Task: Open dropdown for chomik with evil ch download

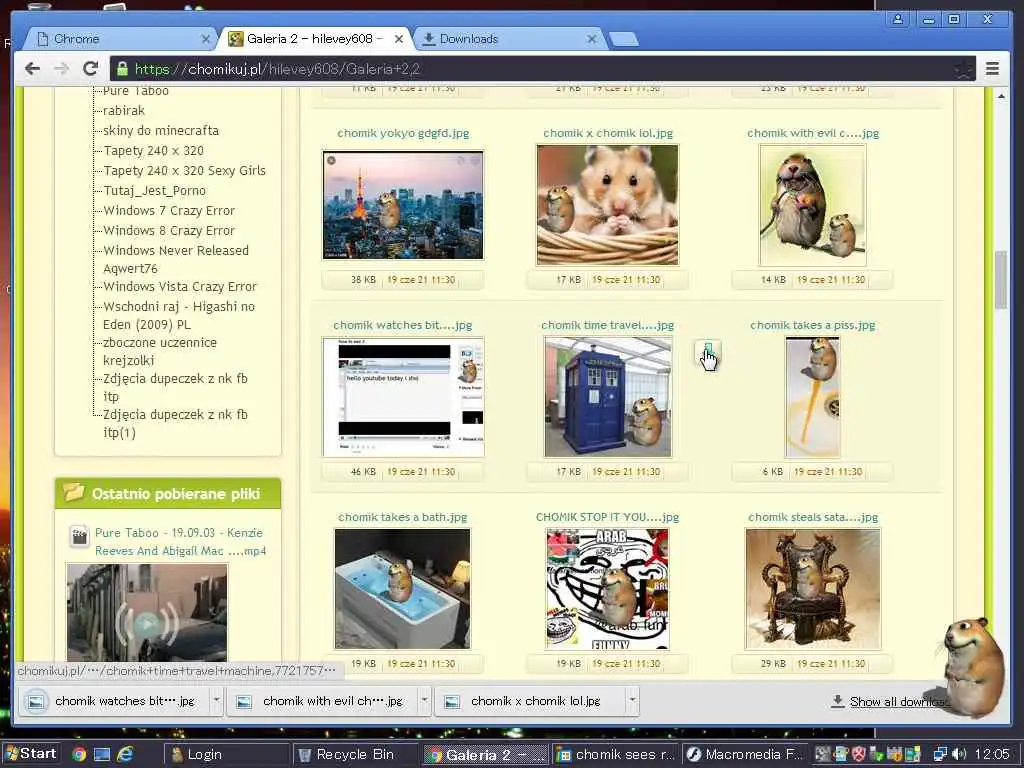Action: tap(424, 701)
